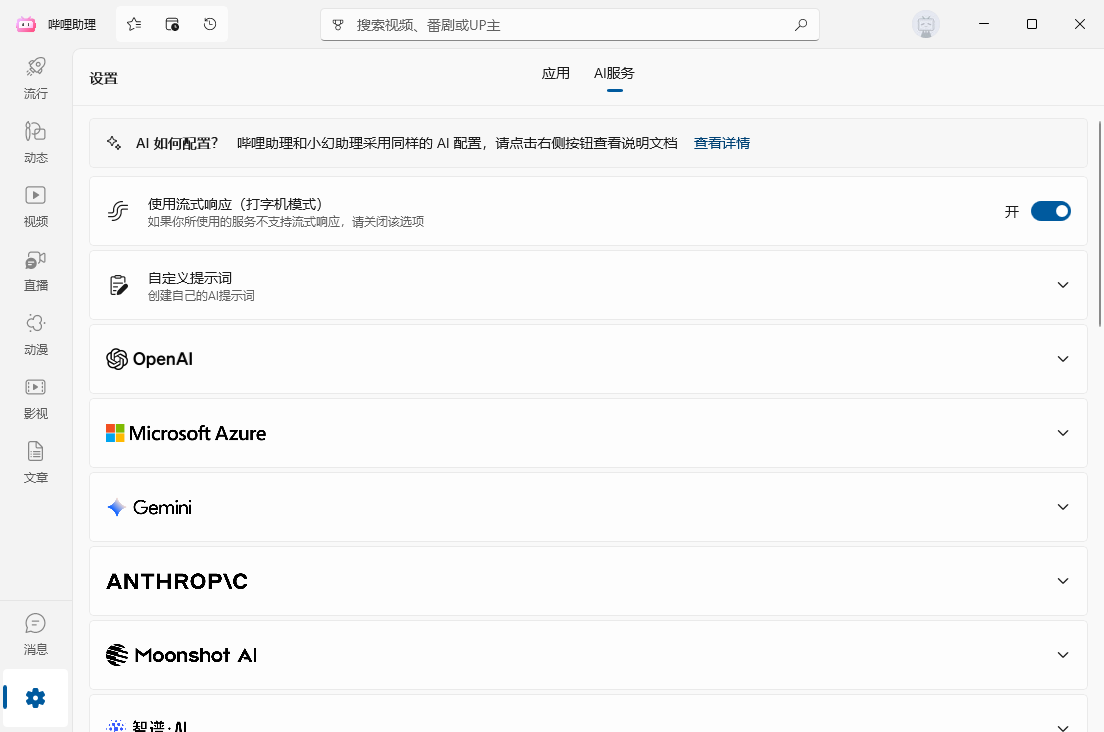This screenshot has height=732, width=1104.
Task: Open the 流行 (Popular) sidebar section
Action: pyautogui.click(x=35, y=78)
